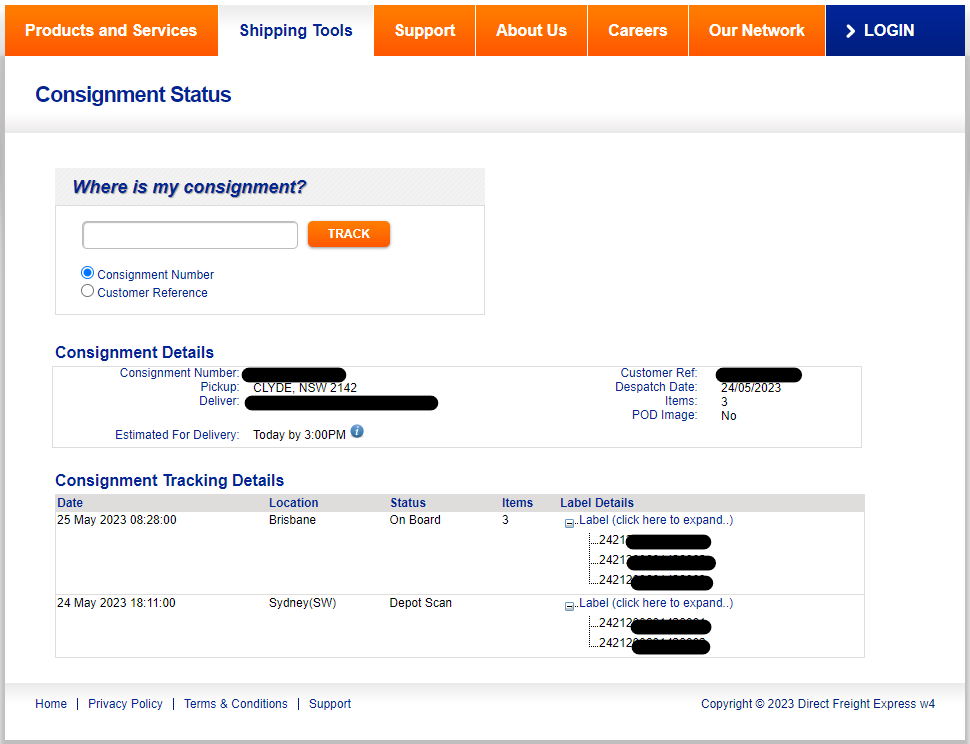Open the Privacy Policy footer link

125,704
